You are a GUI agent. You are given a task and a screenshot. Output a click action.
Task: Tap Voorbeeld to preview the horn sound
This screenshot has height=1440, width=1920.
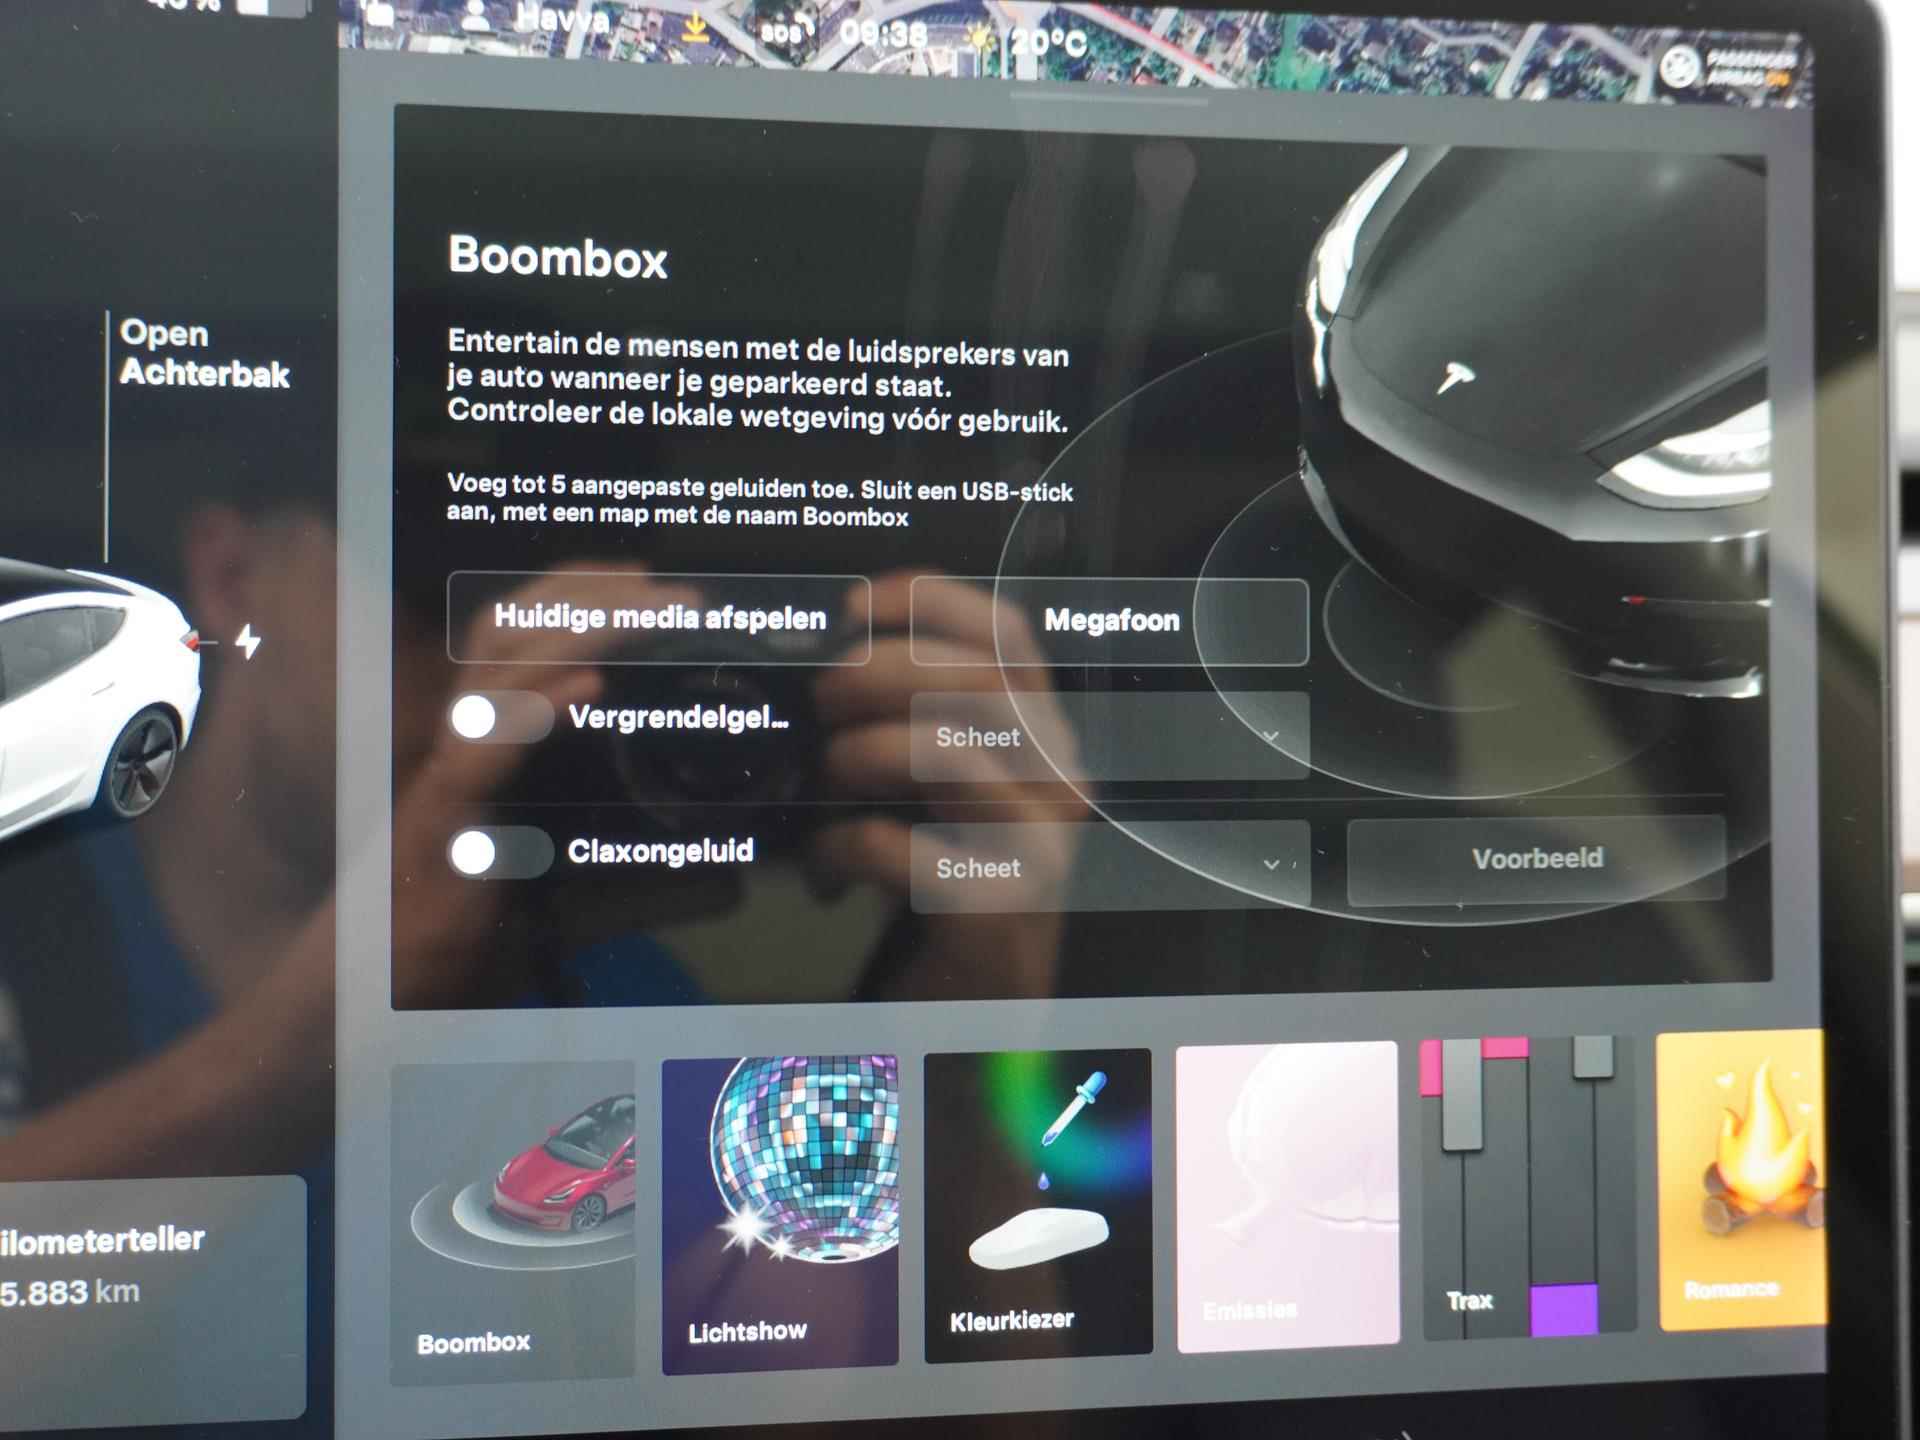[1537, 859]
